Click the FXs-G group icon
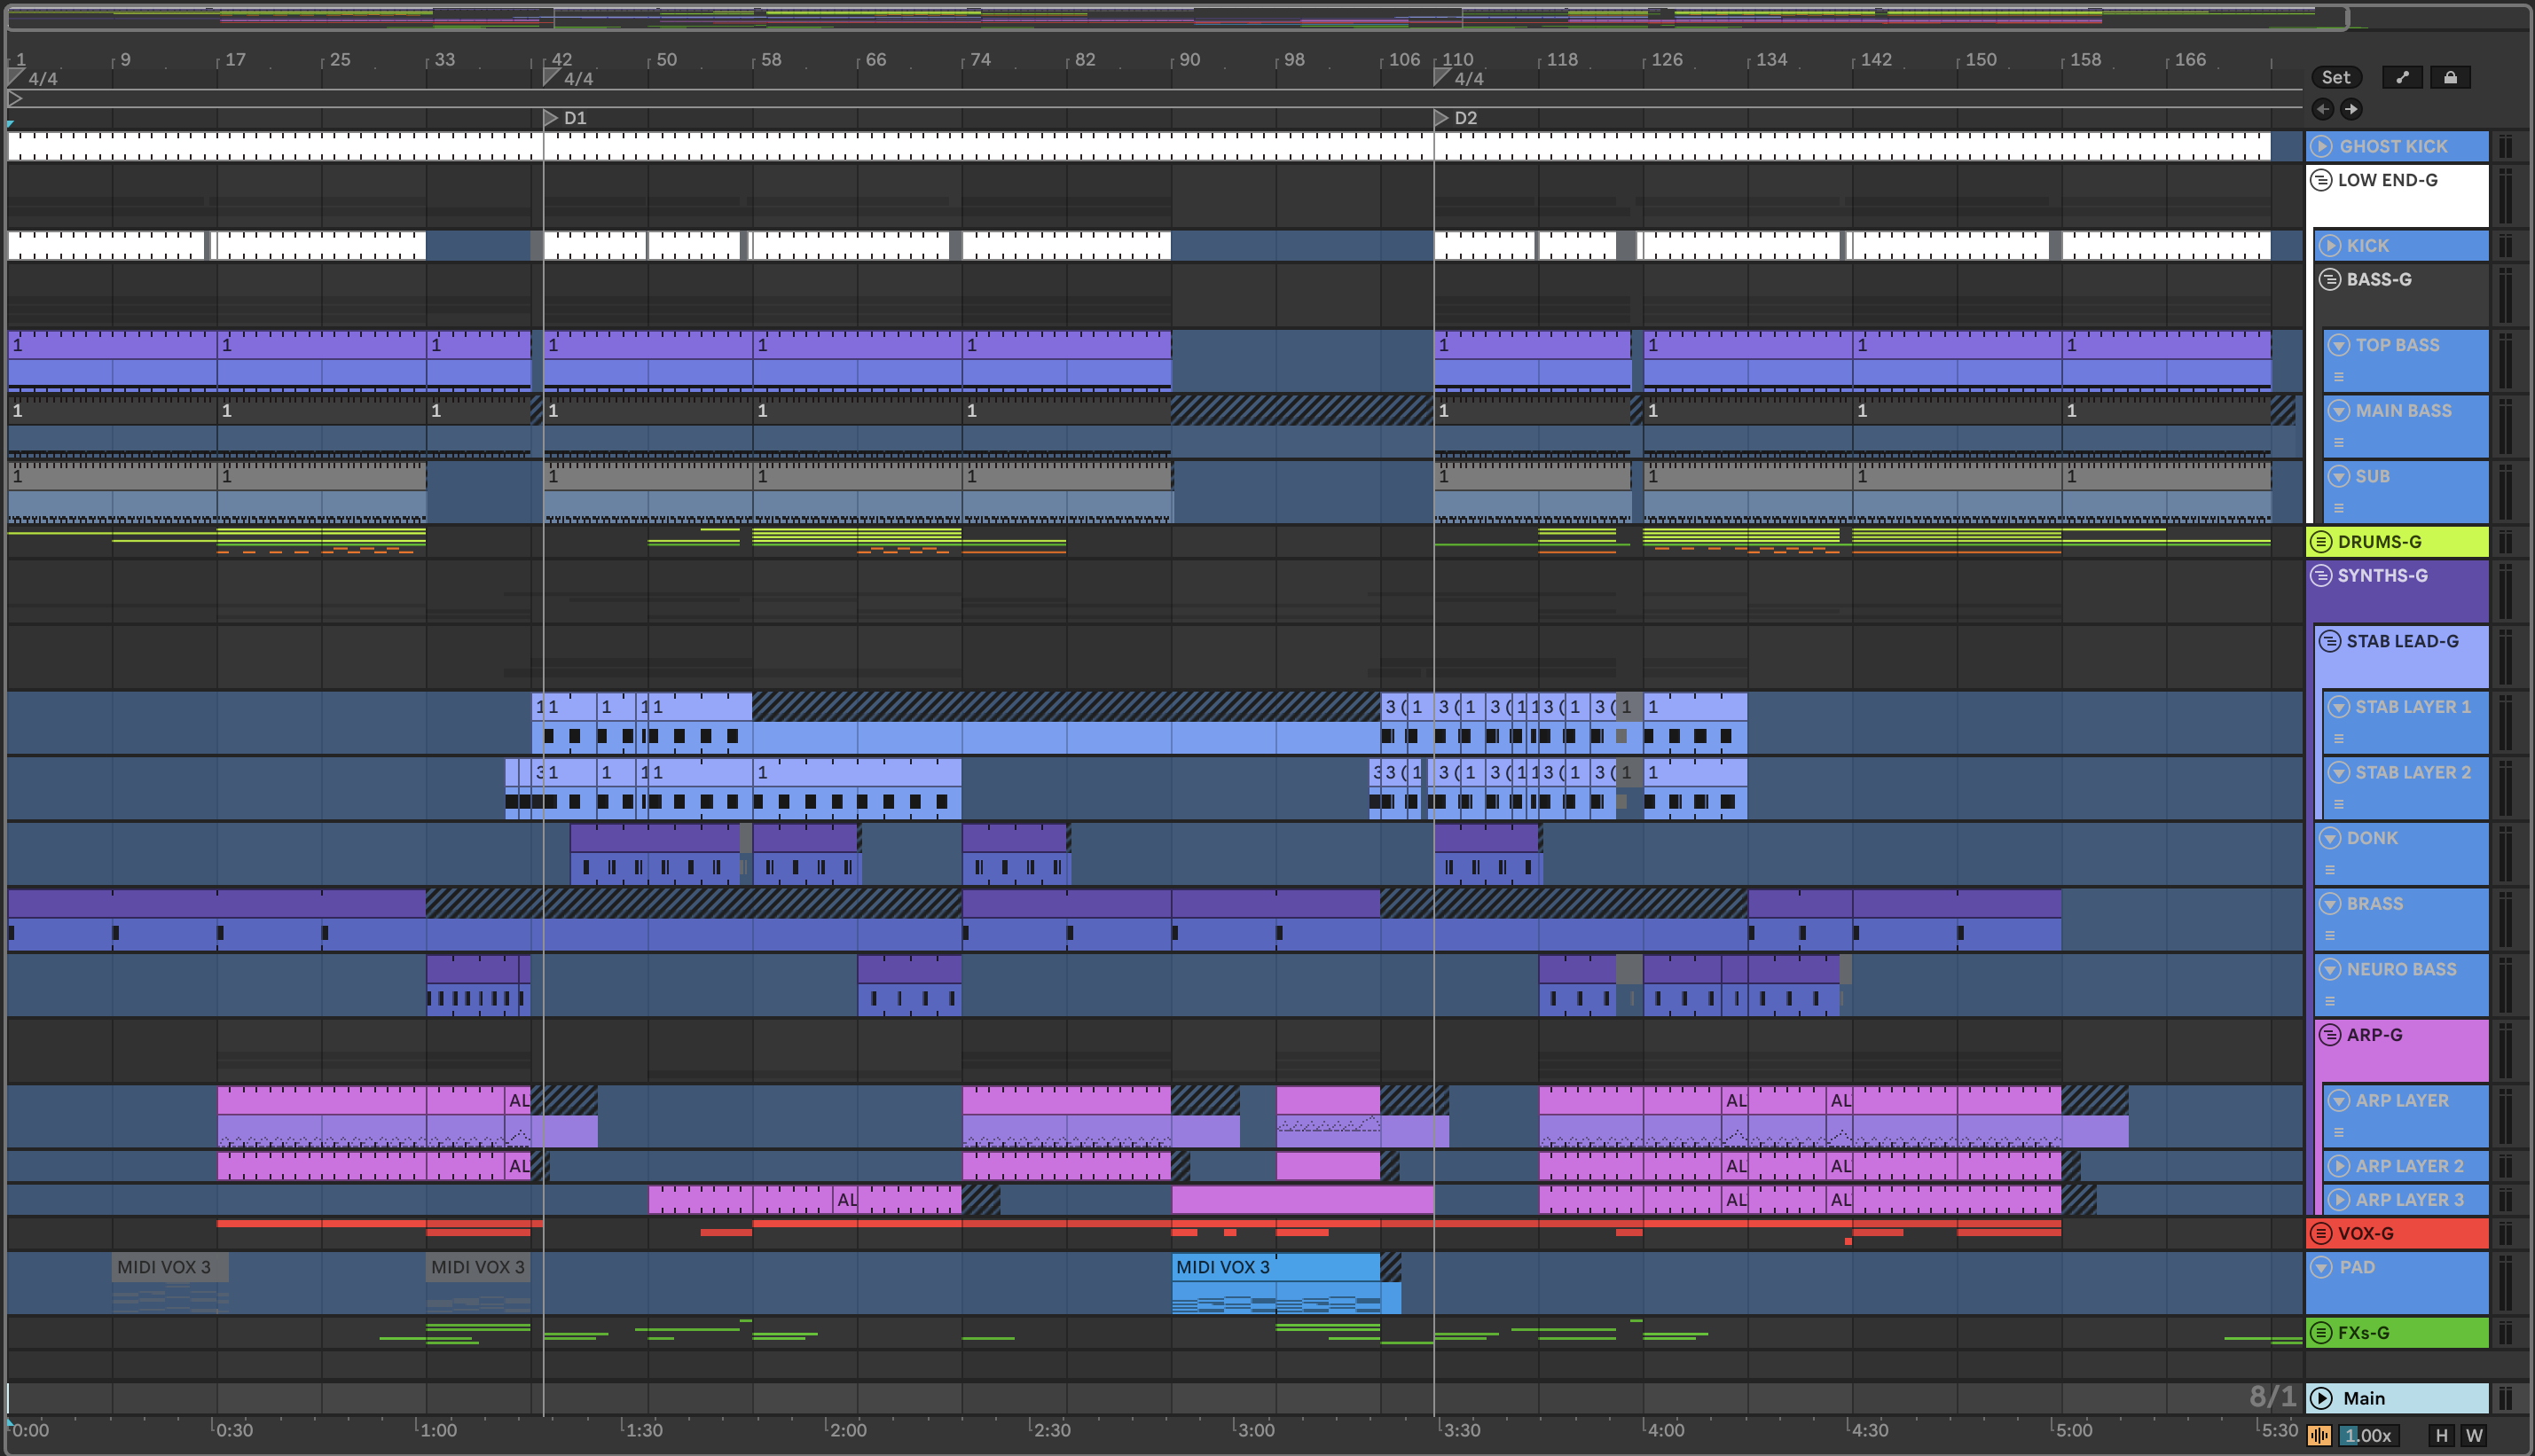 pos(2321,1332)
